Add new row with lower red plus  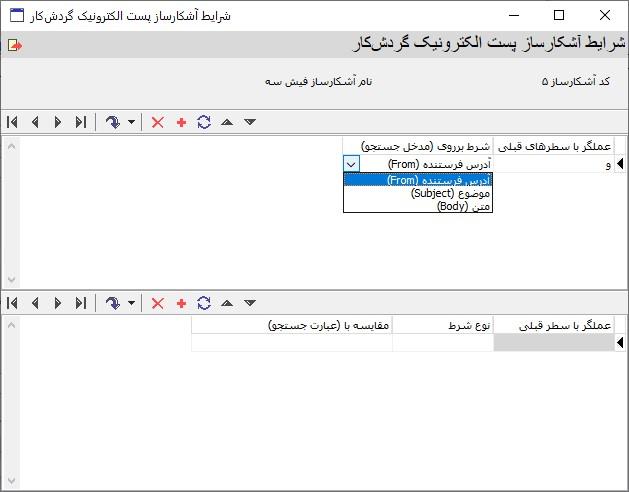click(x=181, y=303)
